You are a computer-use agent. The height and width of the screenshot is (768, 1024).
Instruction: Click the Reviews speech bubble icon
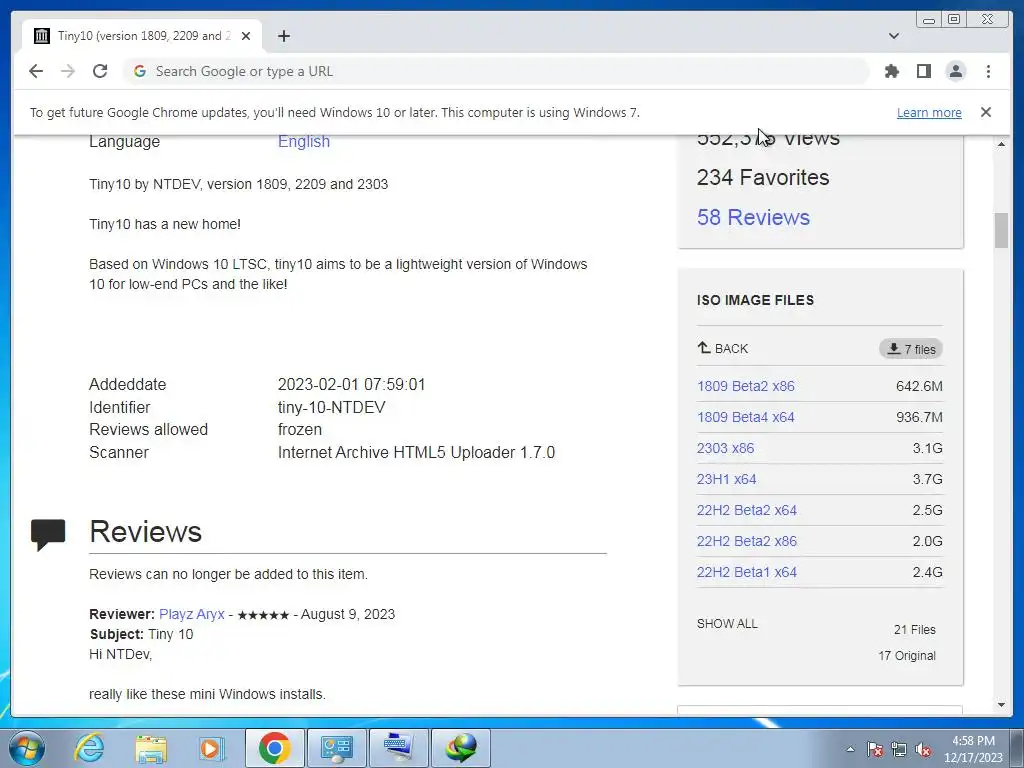point(48,535)
